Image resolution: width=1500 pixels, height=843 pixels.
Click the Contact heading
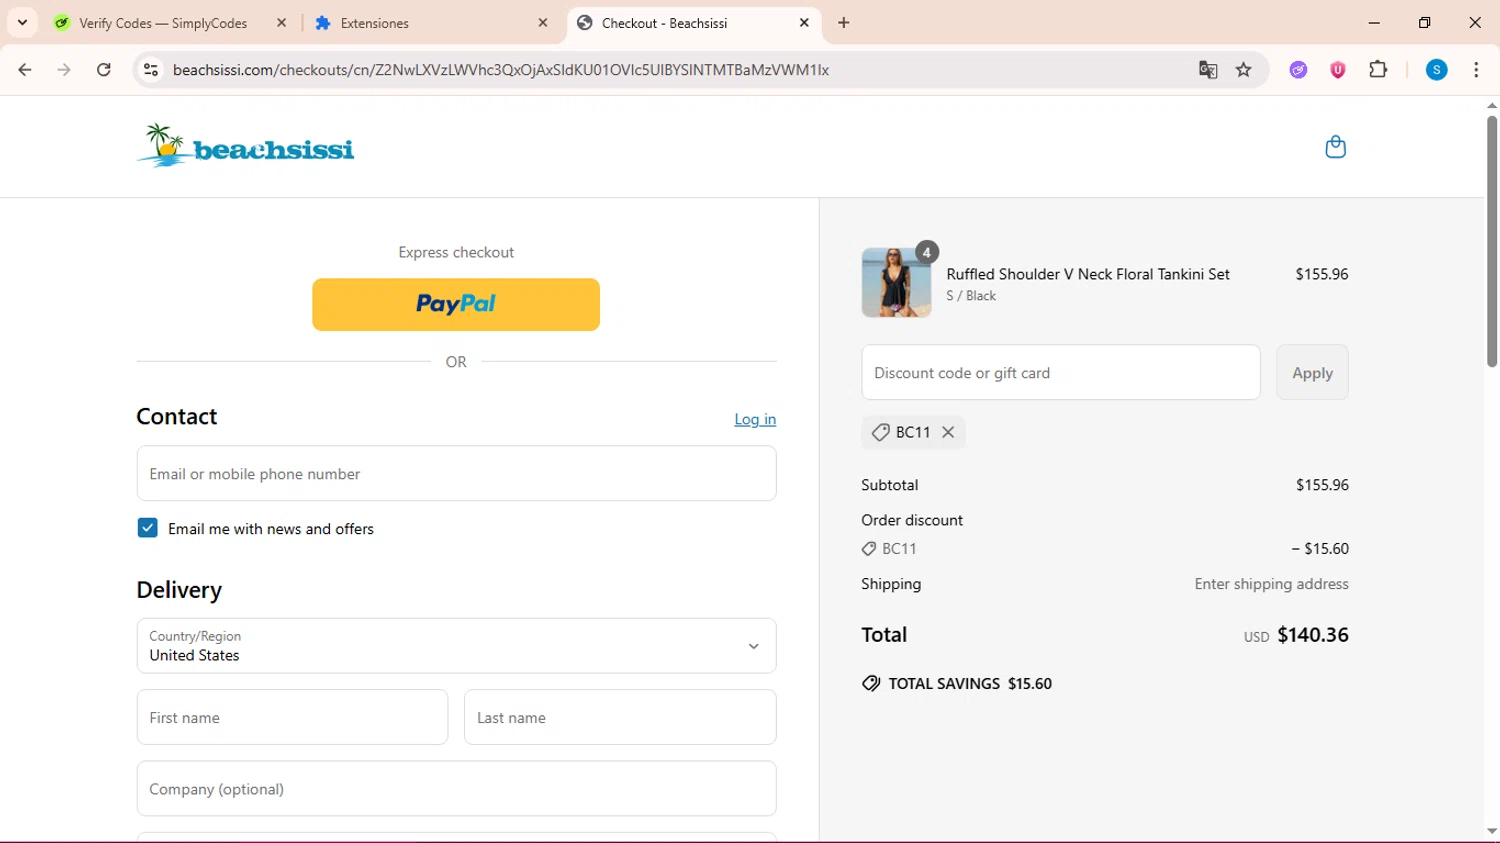[177, 416]
